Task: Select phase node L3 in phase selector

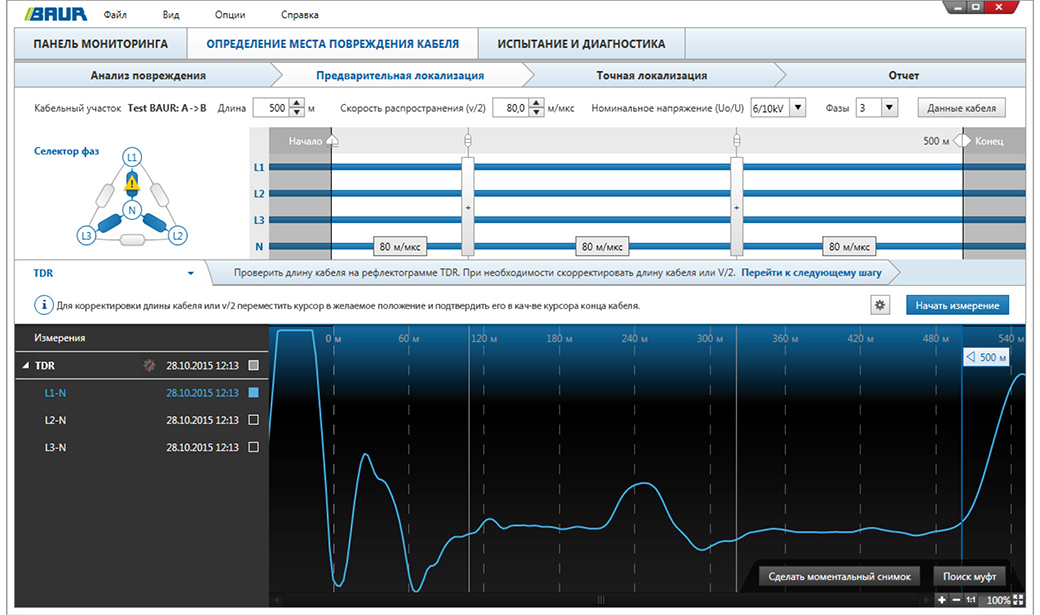Action: (x=86, y=236)
